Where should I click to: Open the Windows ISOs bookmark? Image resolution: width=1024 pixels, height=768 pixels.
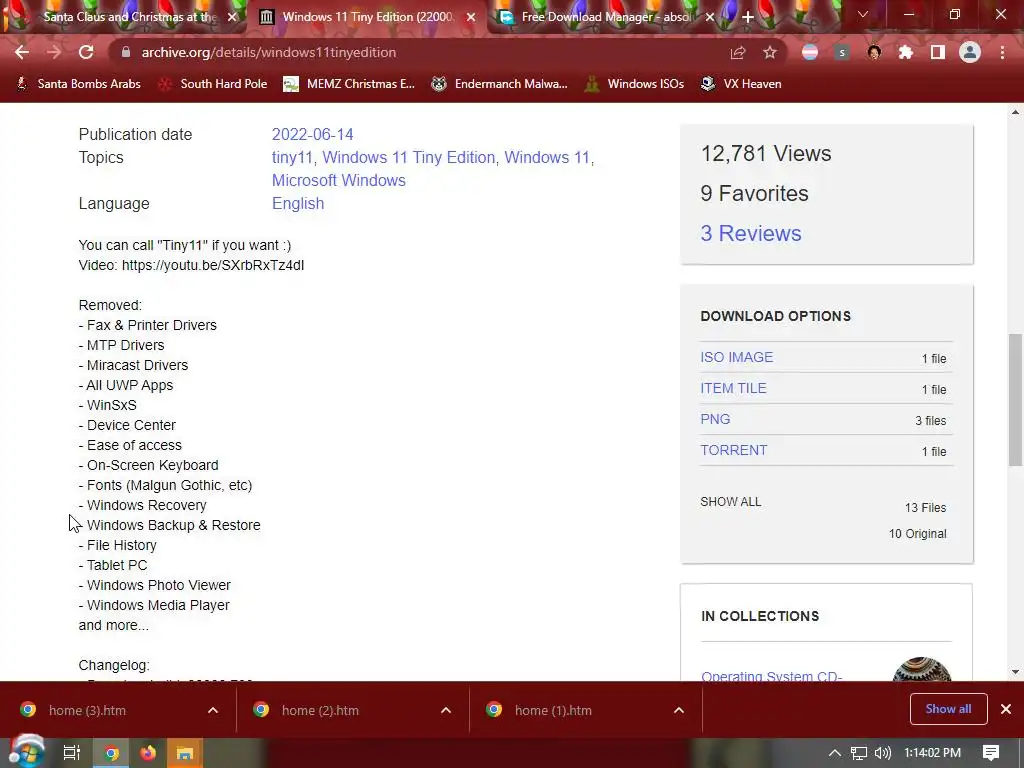[634, 84]
